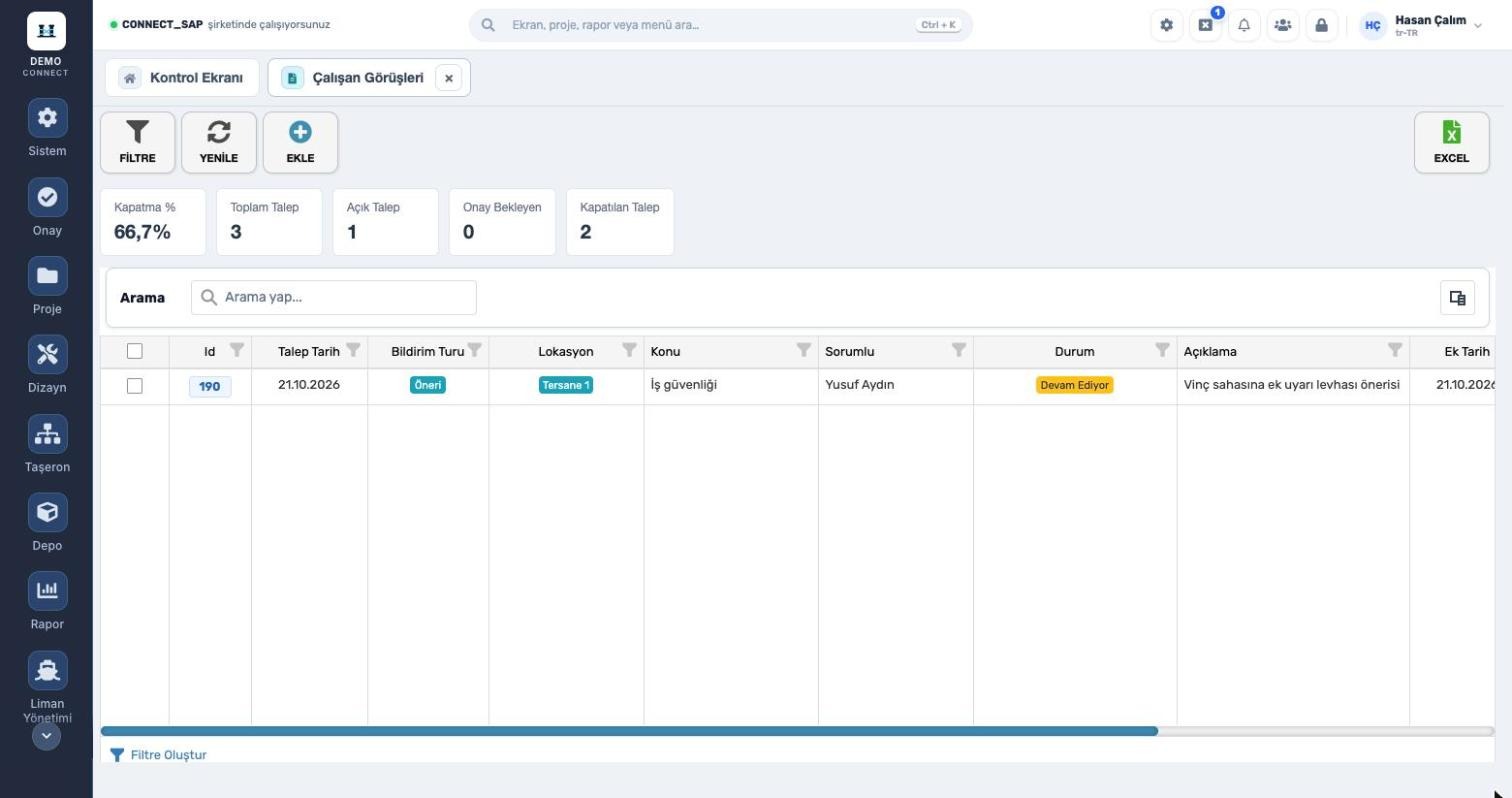Open the Rapor chart module

click(x=47, y=591)
